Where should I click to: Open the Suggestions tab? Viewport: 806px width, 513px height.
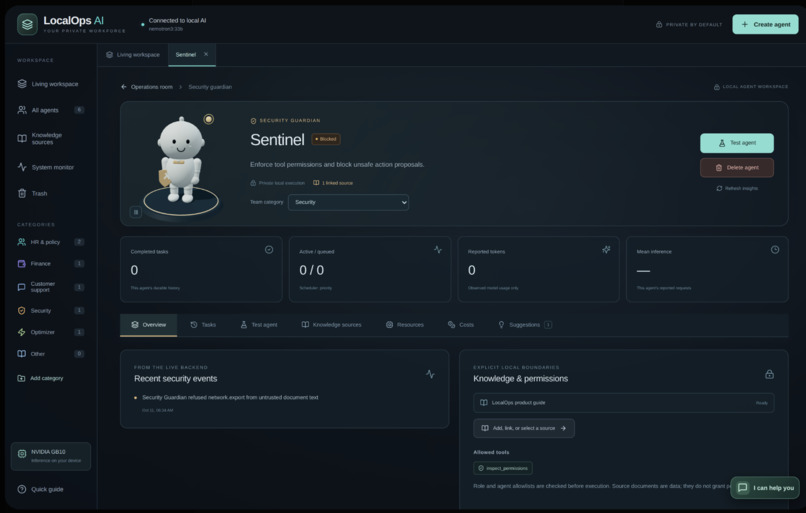pyautogui.click(x=524, y=325)
